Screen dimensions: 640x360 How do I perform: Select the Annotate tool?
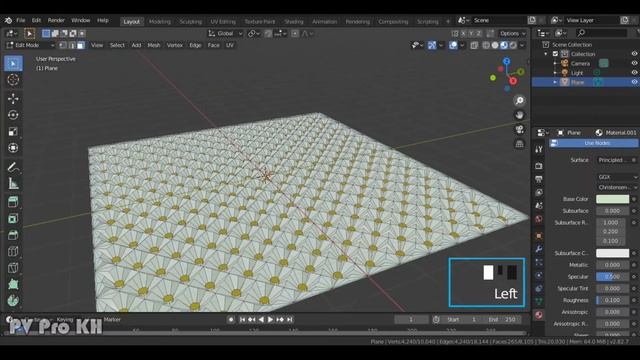[13, 167]
